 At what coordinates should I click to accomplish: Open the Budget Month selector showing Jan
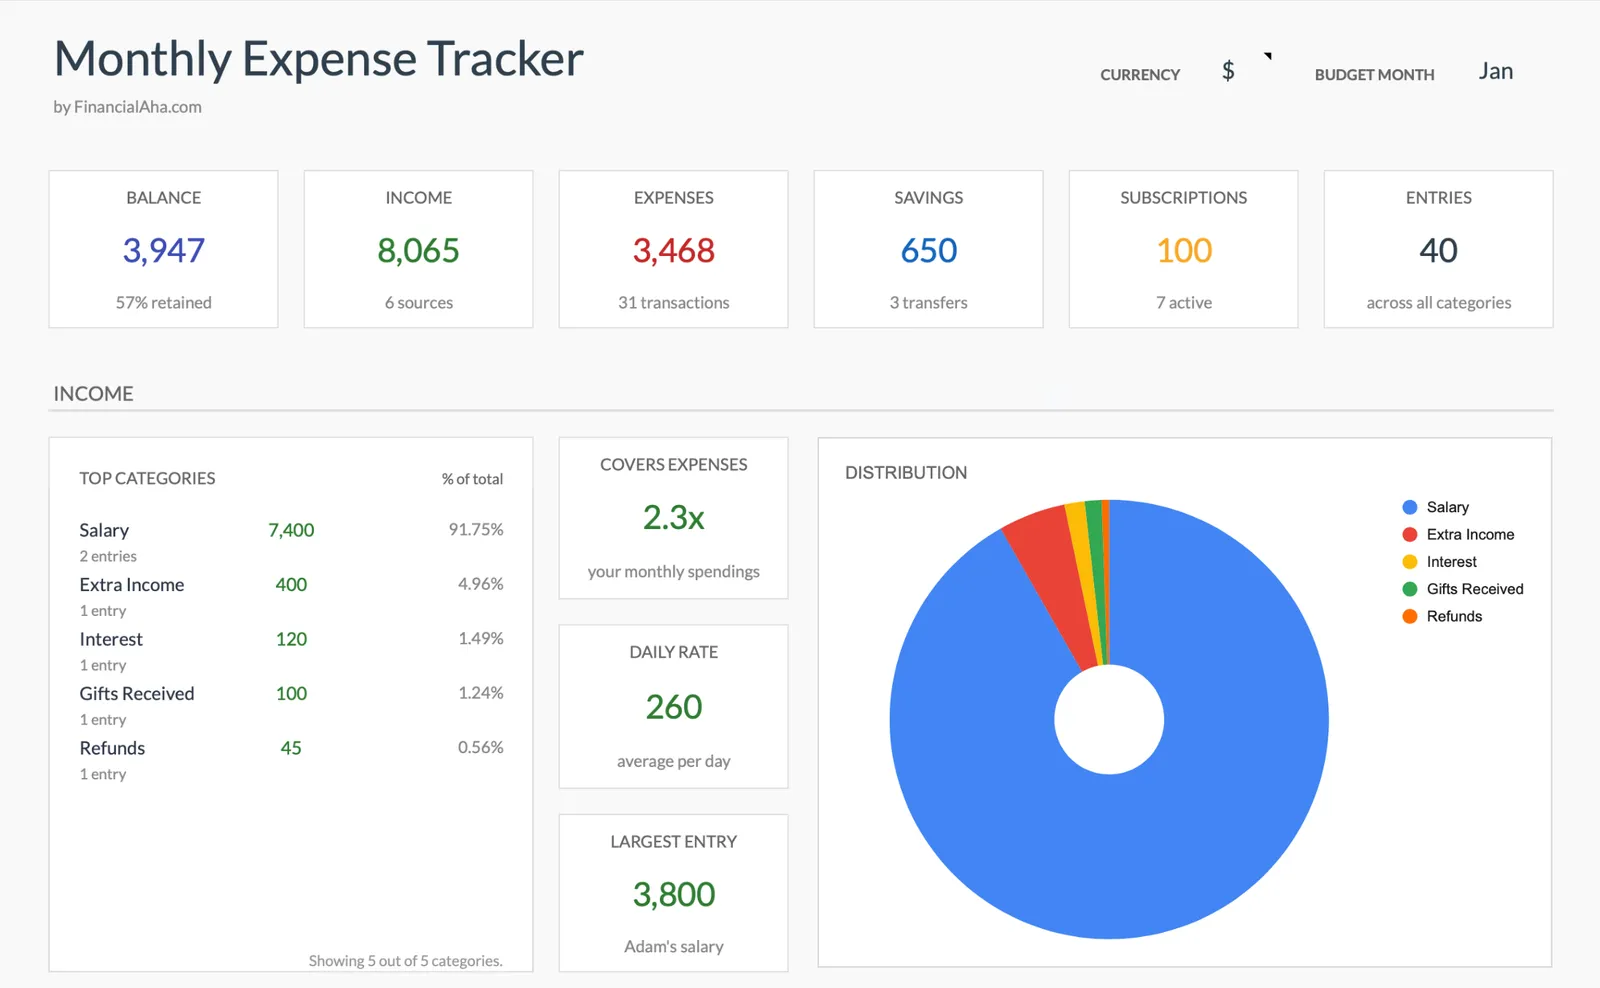pyautogui.click(x=1496, y=71)
